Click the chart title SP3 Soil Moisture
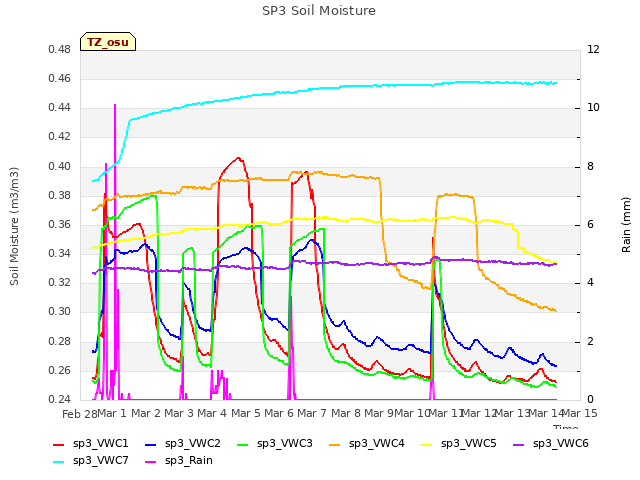This screenshot has width=640, height=480. pyautogui.click(x=319, y=11)
